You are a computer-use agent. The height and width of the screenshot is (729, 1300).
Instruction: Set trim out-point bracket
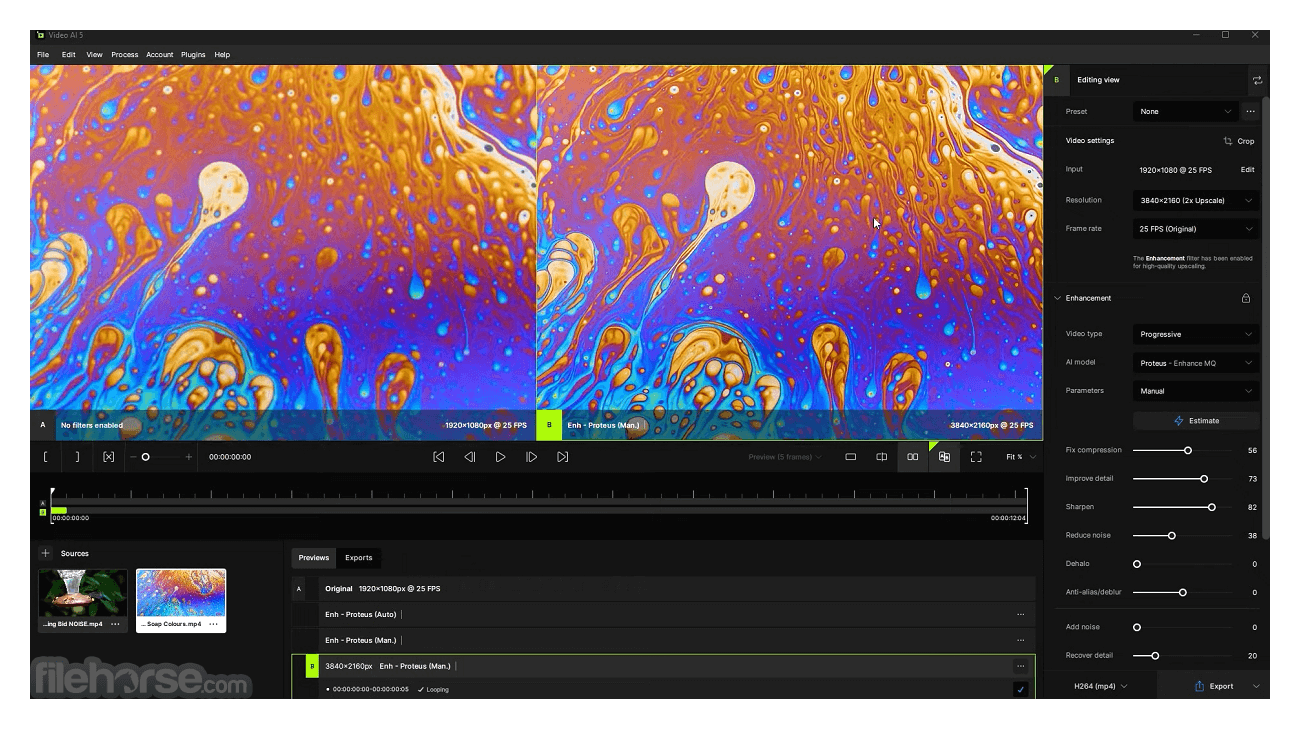click(x=77, y=457)
